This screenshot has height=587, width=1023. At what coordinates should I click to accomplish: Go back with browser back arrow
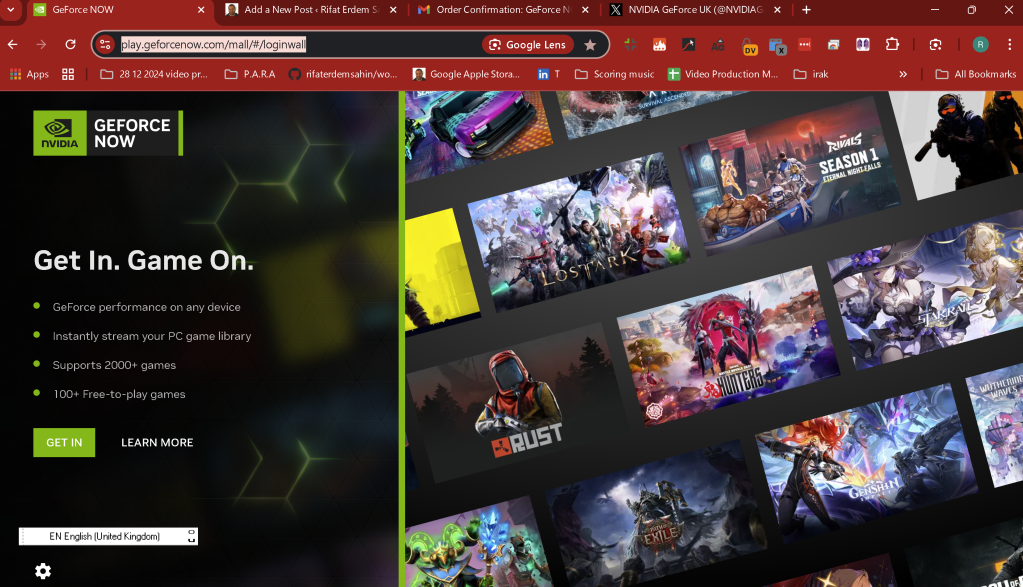pyautogui.click(x=12, y=44)
